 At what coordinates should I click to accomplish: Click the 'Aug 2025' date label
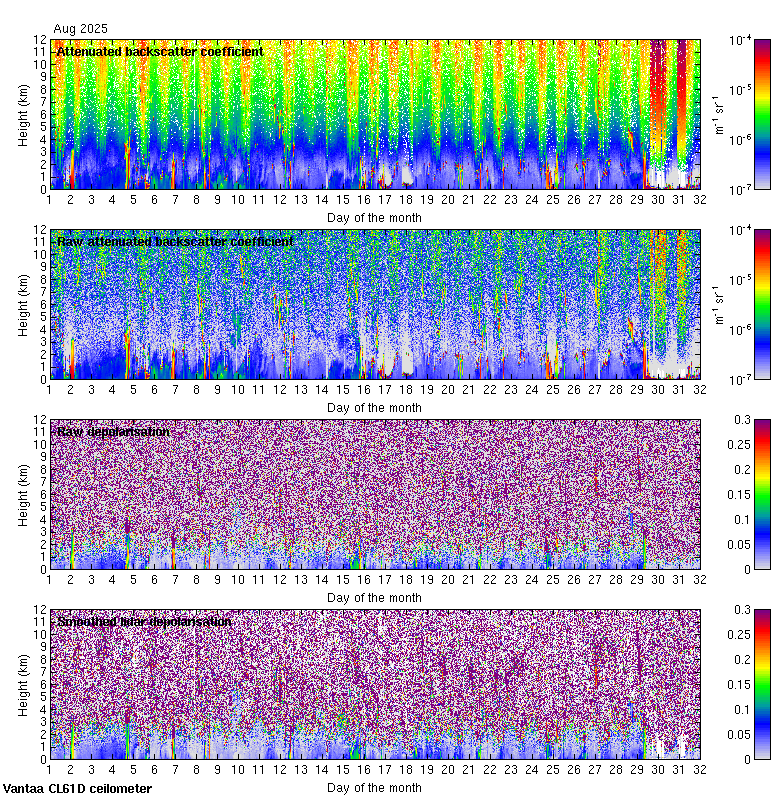[80, 29]
